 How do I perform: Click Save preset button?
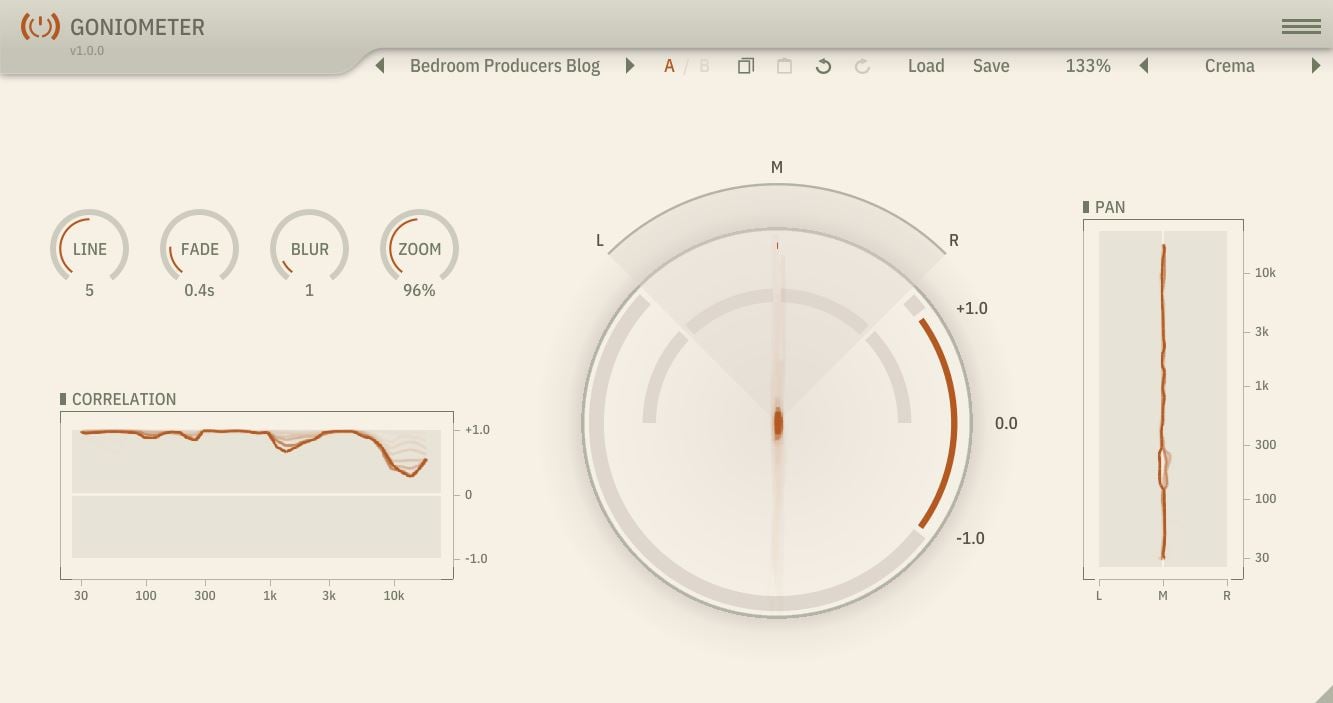tap(991, 66)
